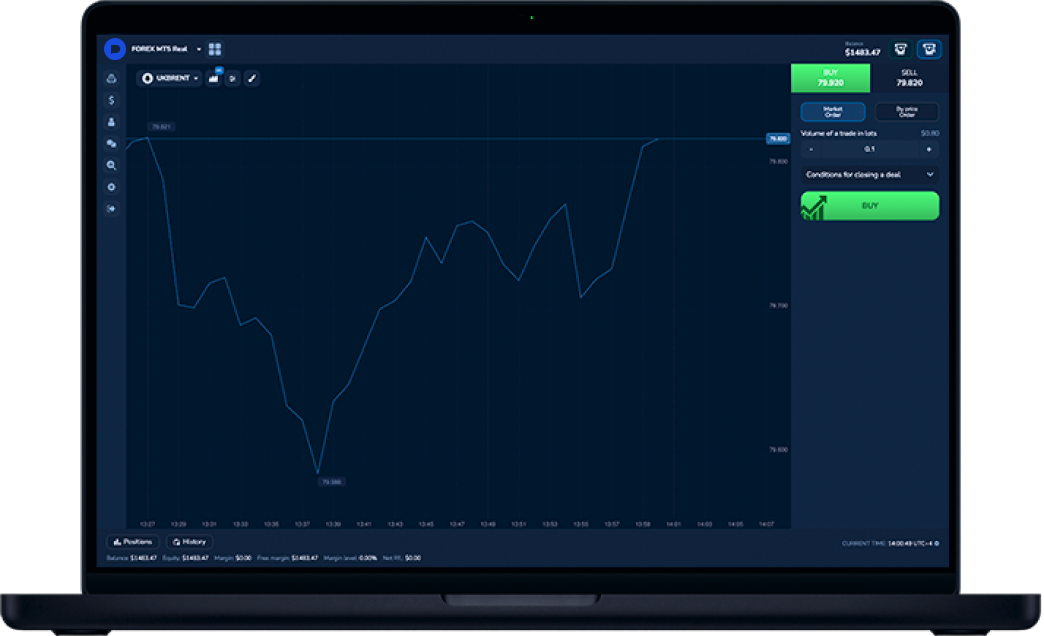Screen dimensions: 1044x636
Task: Open the grid layout icon in header
Action: click(215, 49)
